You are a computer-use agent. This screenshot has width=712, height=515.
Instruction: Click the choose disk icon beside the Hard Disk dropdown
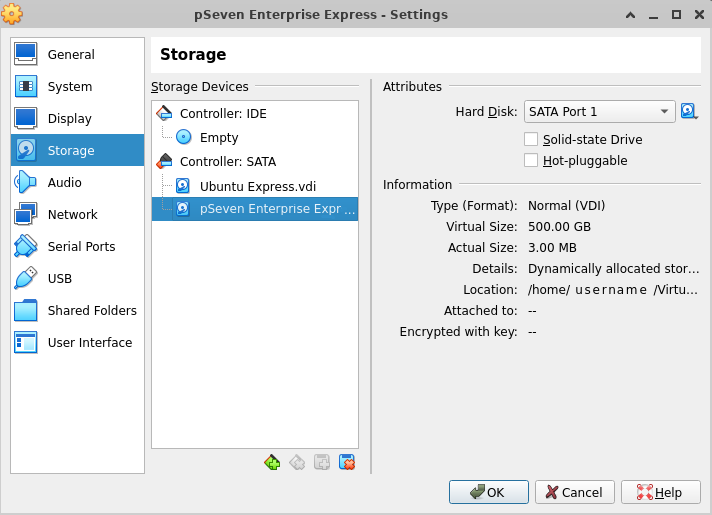click(689, 111)
